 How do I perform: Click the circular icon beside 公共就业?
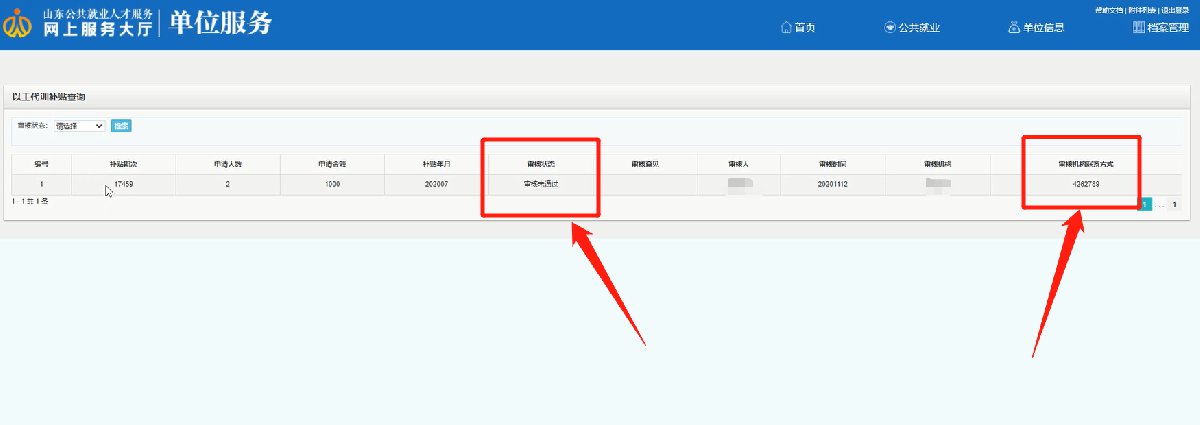(890, 27)
